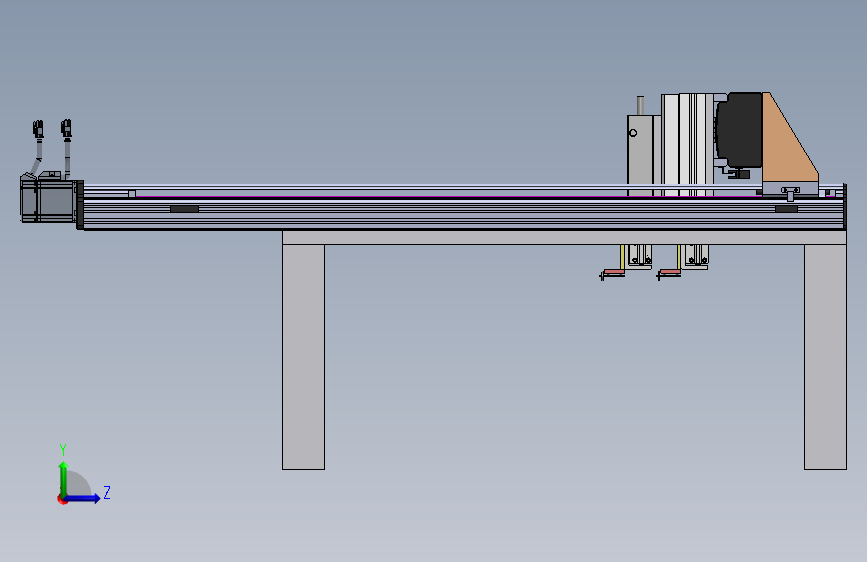This screenshot has height=562, width=867.
Task: Select the black motor on the carriage
Action: [x=739, y=129]
